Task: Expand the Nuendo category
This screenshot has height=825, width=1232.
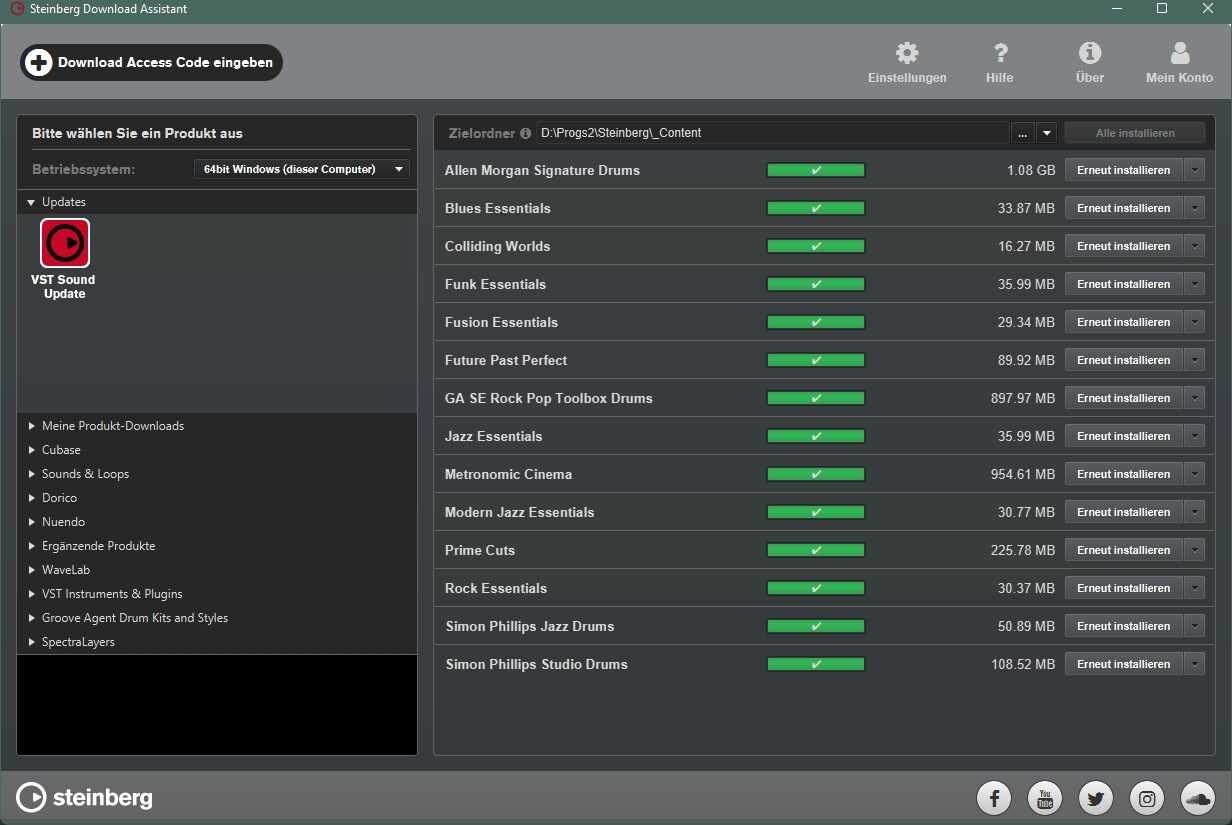Action: point(32,522)
